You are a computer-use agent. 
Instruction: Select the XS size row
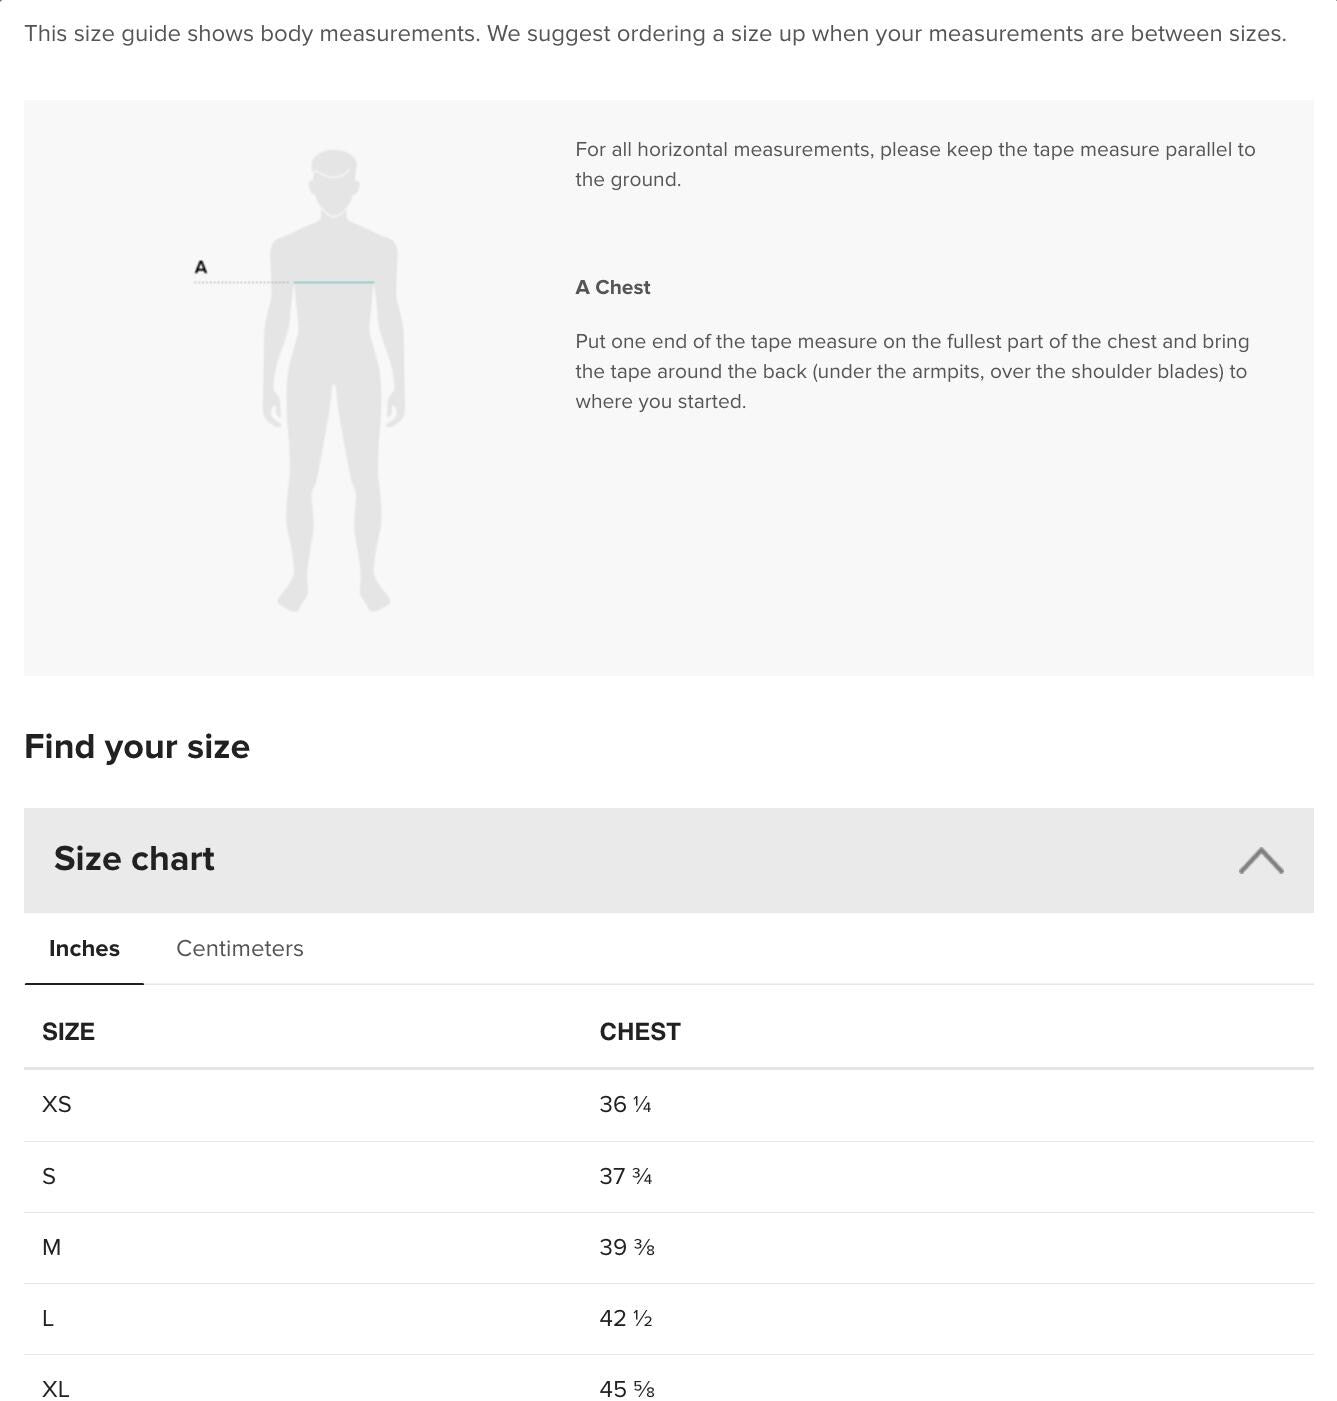pyautogui.click(x=669, y=1105)
